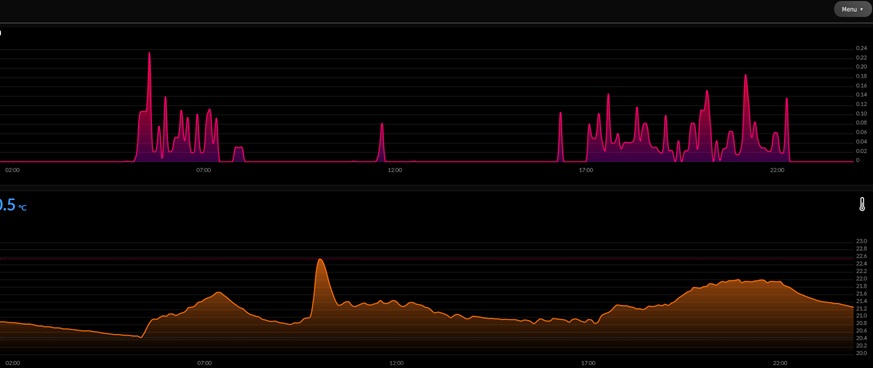Click the 0.12 y-axis value
Screen dimensions: 873x368
(861, 104)
